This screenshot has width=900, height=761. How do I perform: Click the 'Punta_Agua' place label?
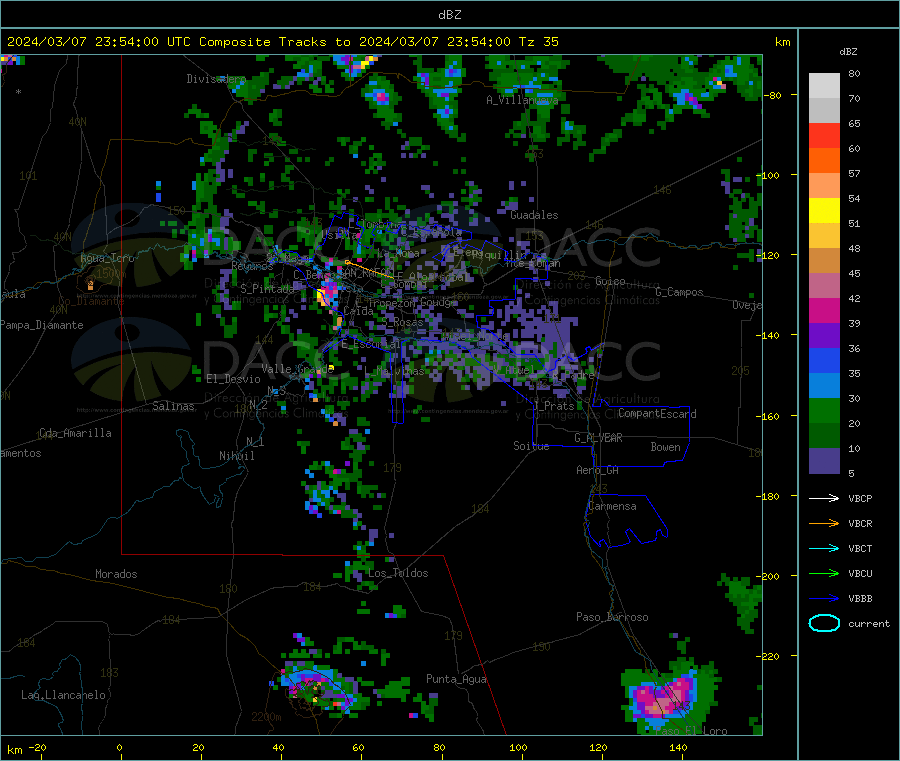456,680
